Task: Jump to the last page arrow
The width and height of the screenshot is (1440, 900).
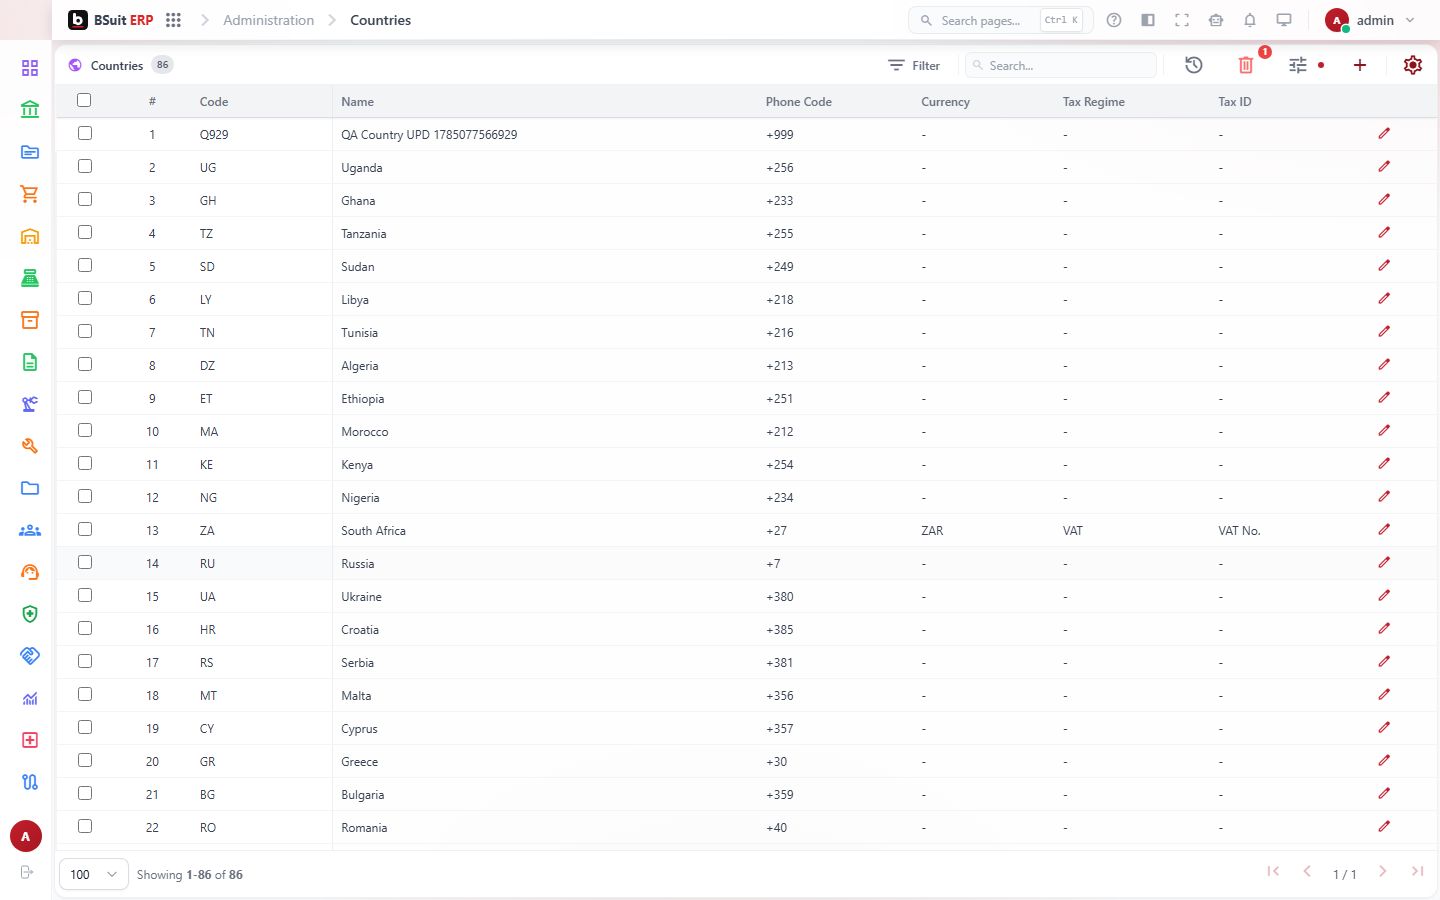Action: pyautogui.click(x=1417, y=872)
